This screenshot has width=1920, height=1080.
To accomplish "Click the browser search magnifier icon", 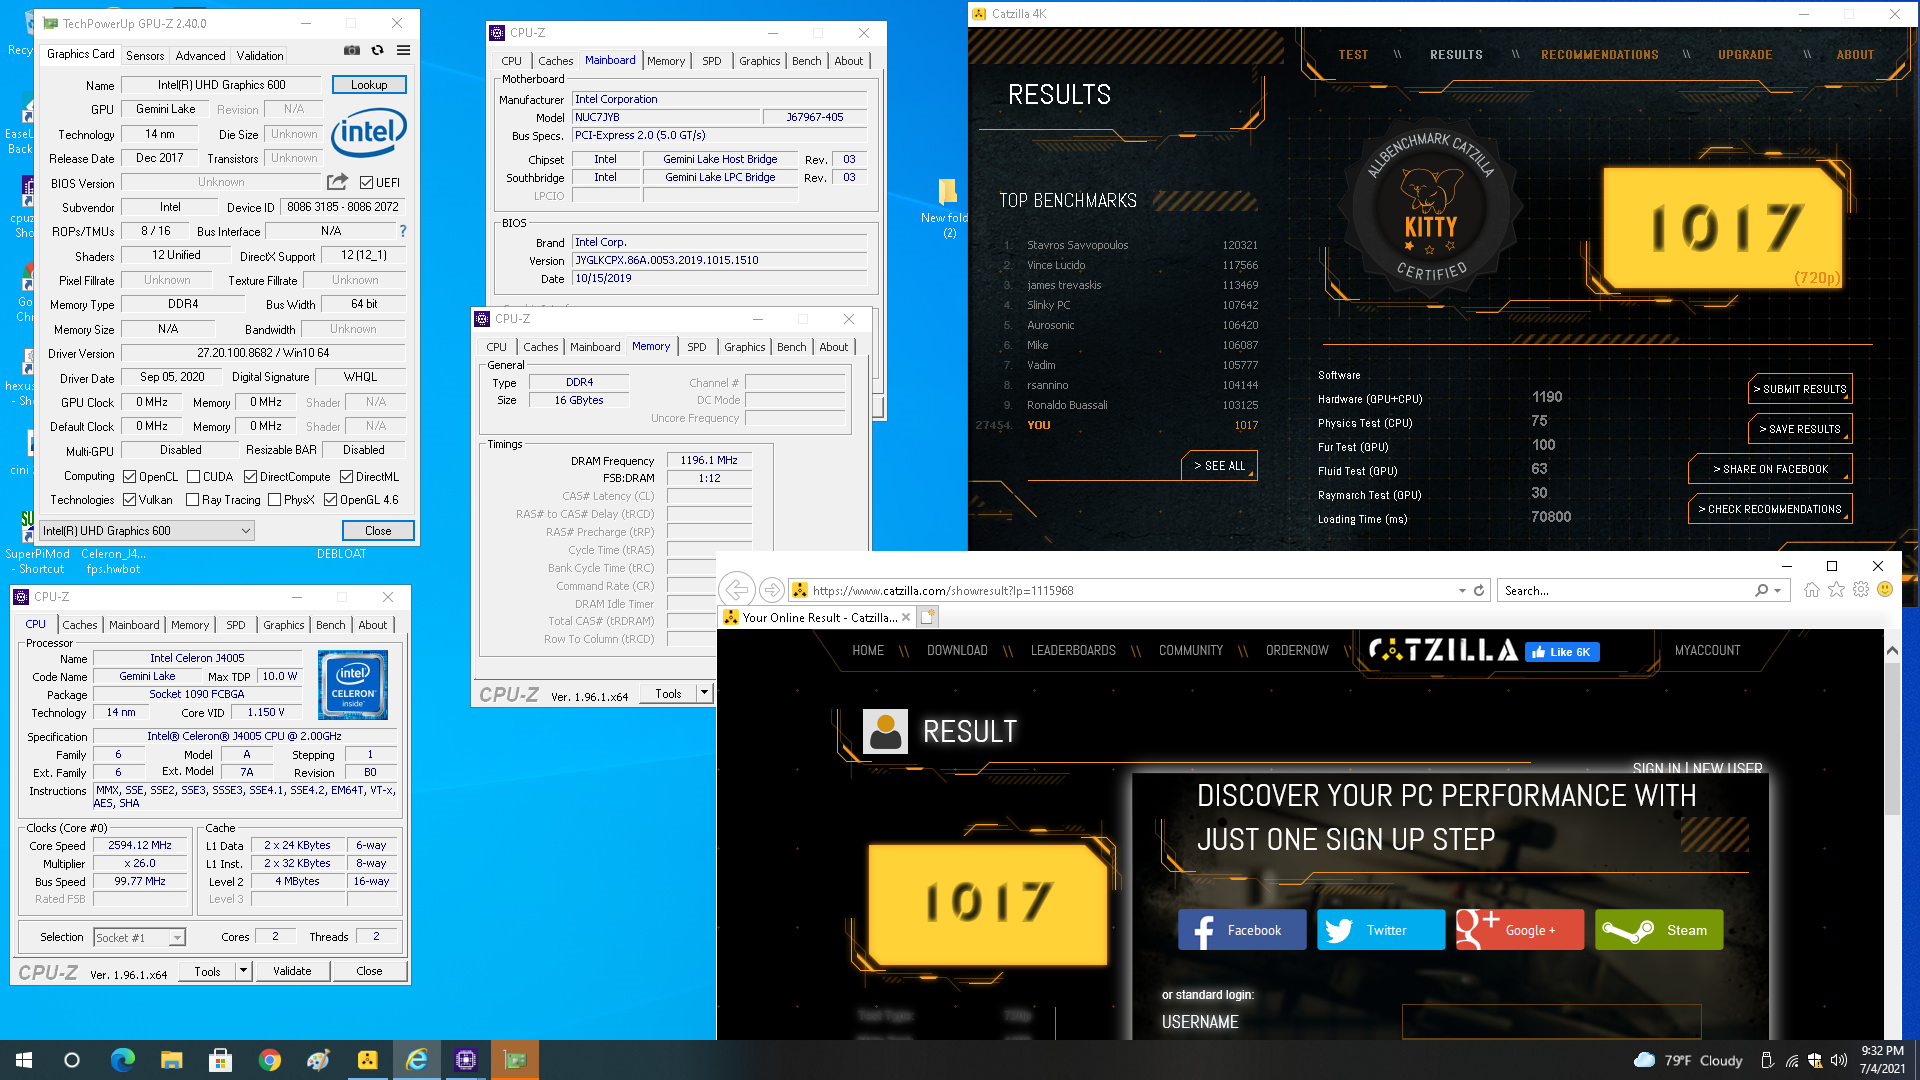I will [1761, 590].
